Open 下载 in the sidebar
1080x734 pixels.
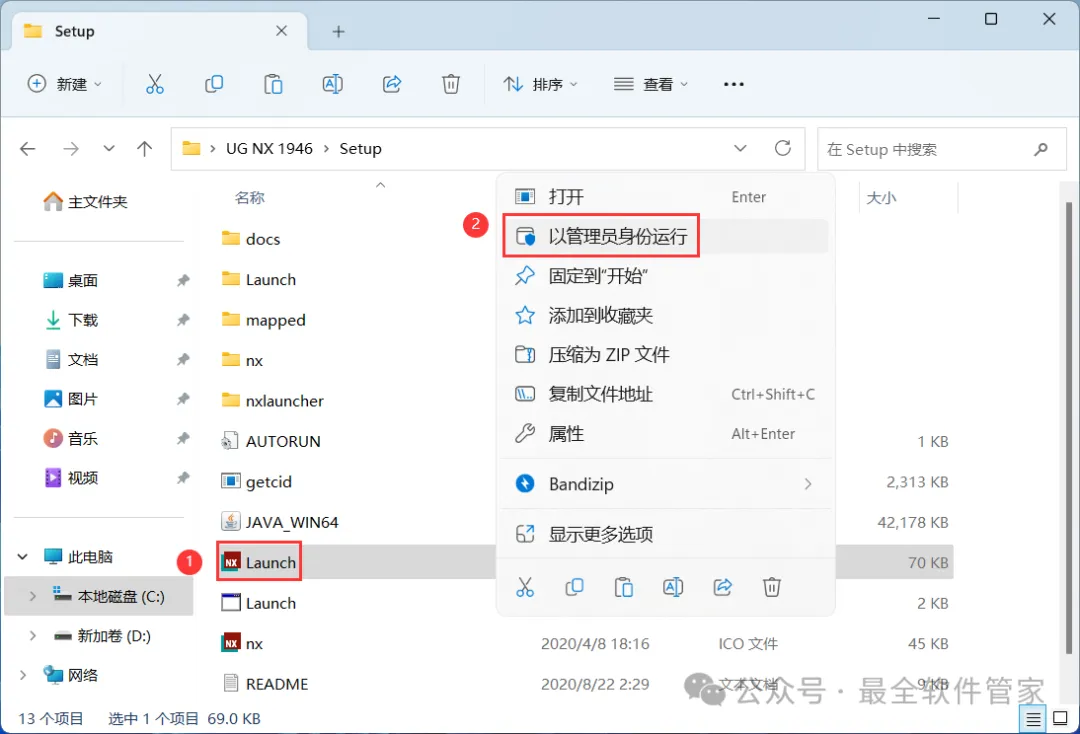(71, 320)
